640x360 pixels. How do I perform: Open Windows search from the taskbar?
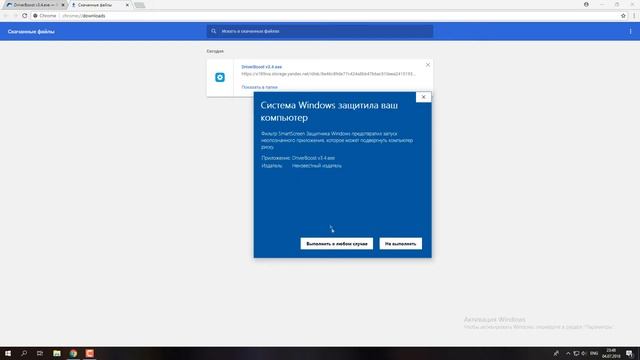pyautogui.click(x=24, y=353)
